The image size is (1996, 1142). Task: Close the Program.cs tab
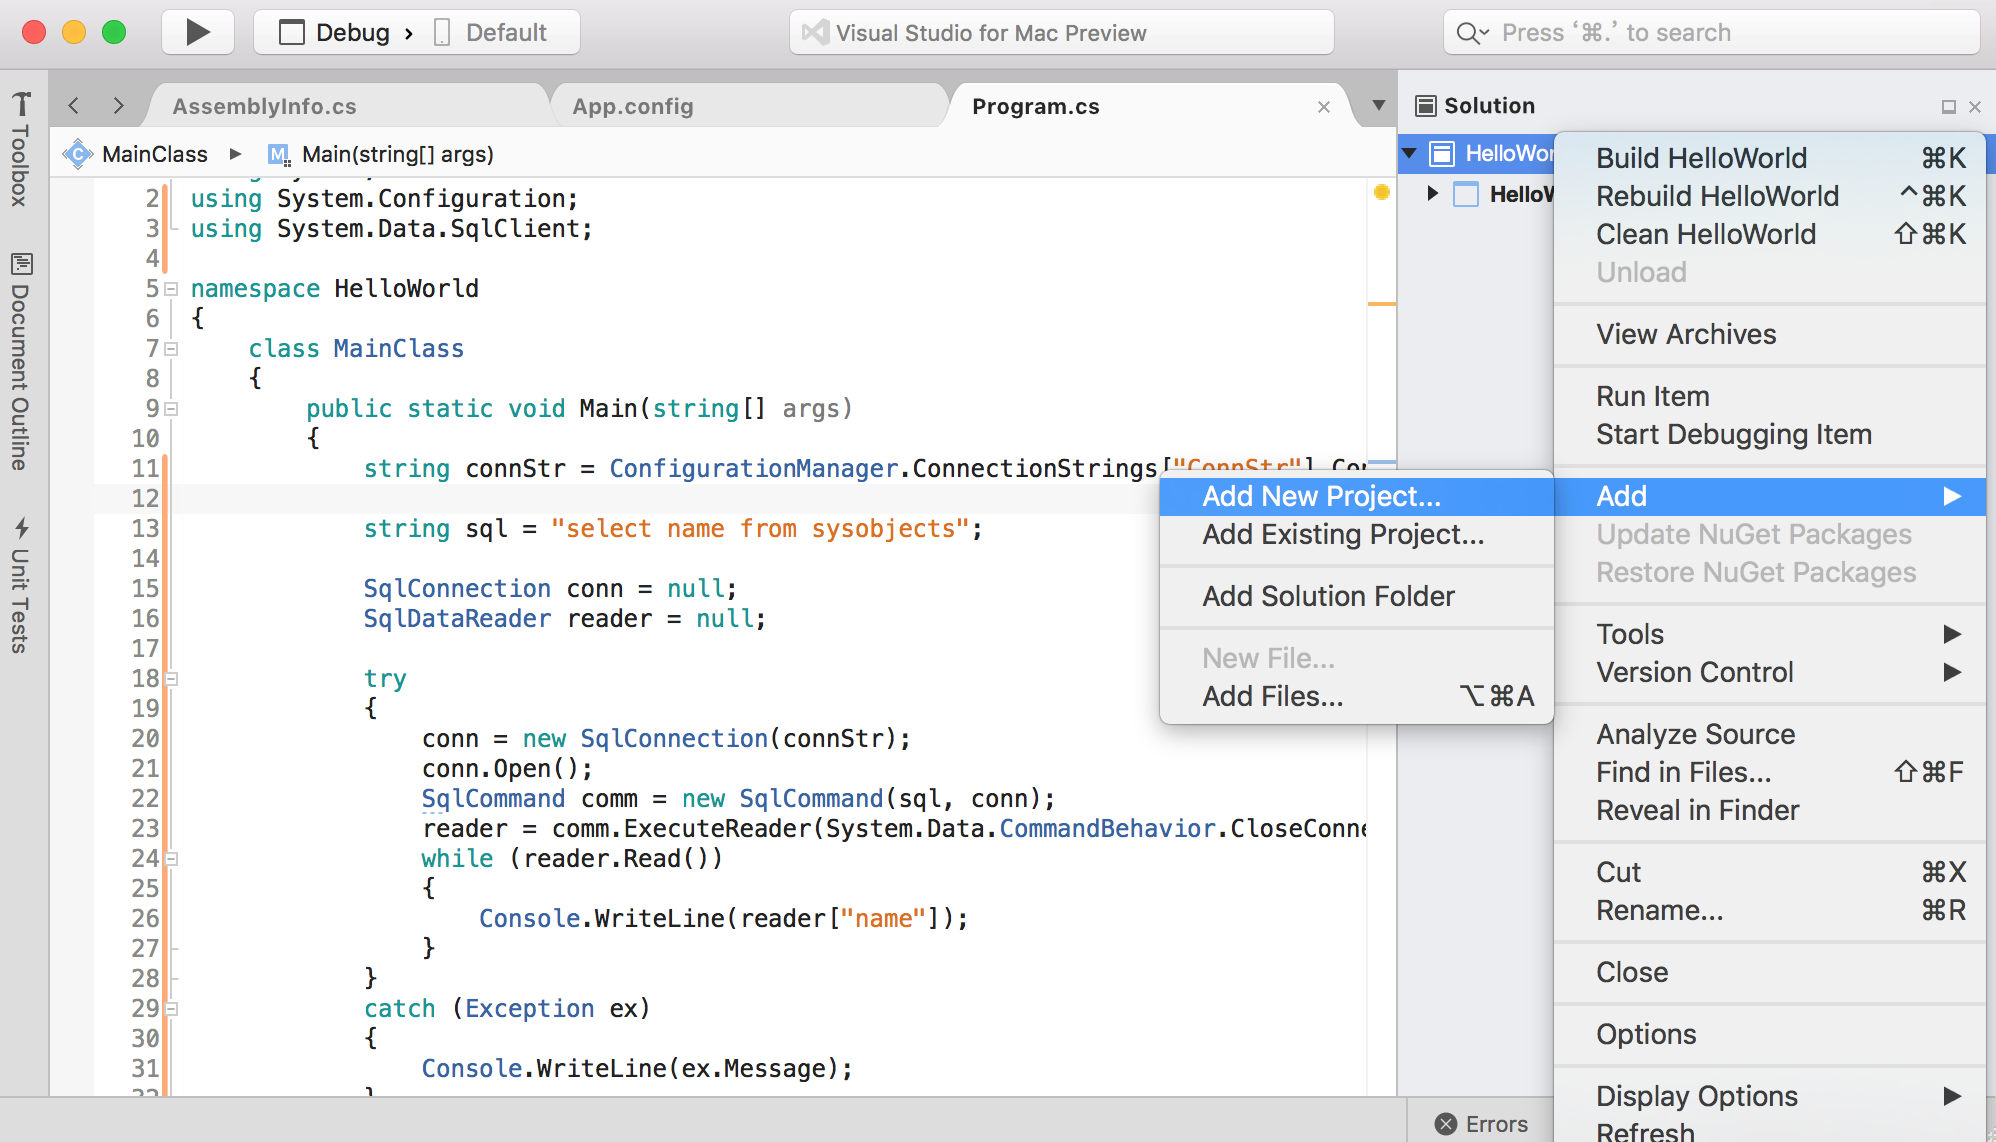[1324, 106]
